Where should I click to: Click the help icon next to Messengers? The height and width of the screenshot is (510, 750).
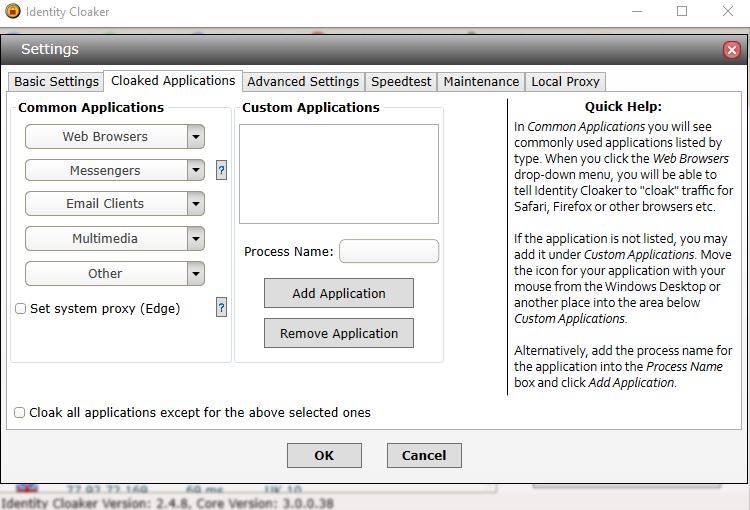click(x=221, y=170)
